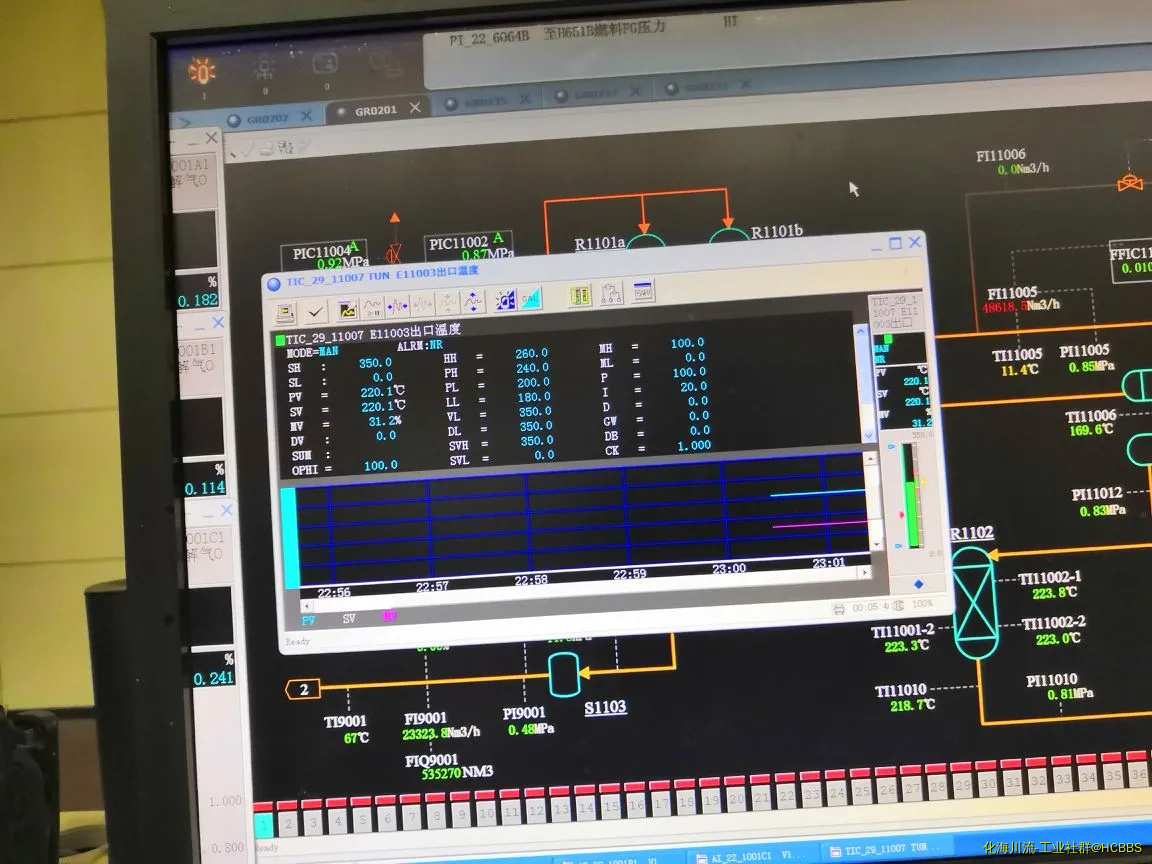The image size is (1152, 864).
Task: Click the scroll down arrow of parameter list
Action: (869, 435)
